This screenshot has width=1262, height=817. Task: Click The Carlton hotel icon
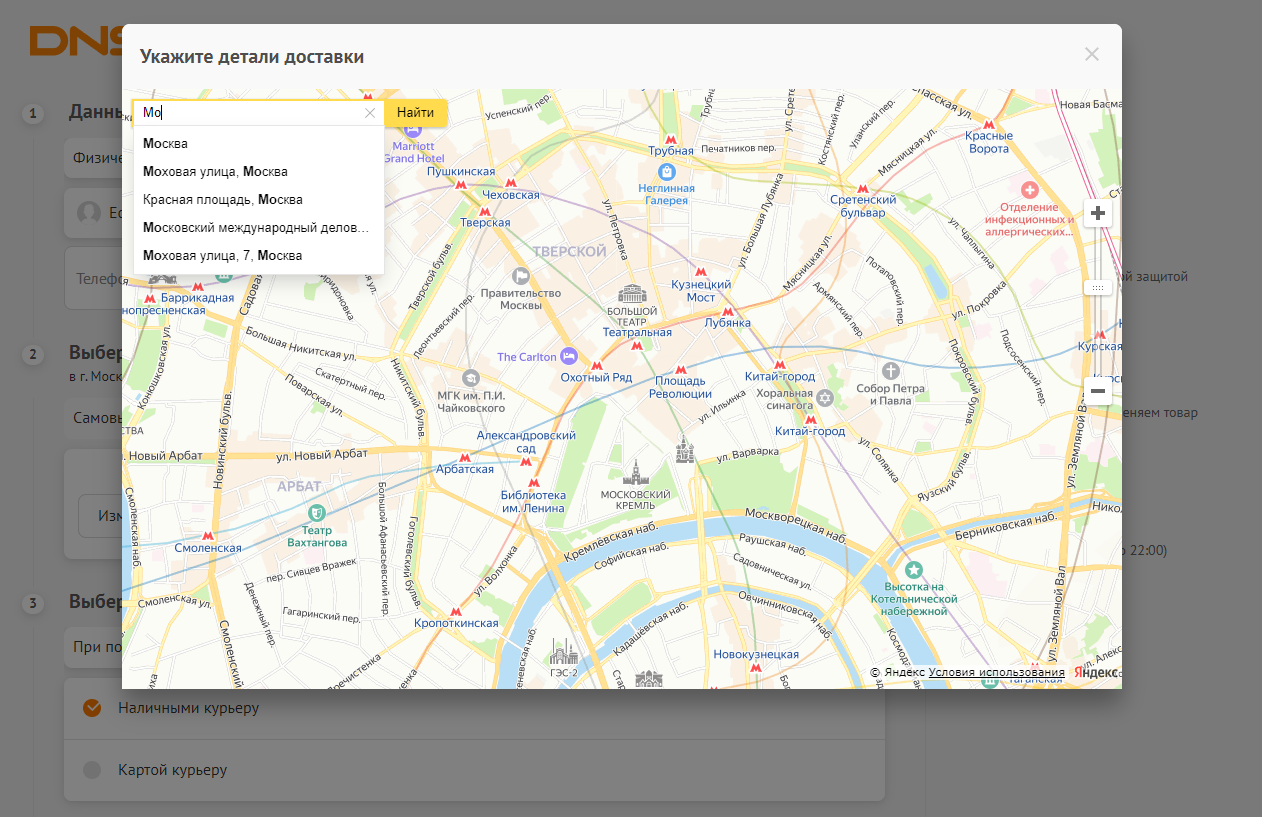[x=569, y=356]
